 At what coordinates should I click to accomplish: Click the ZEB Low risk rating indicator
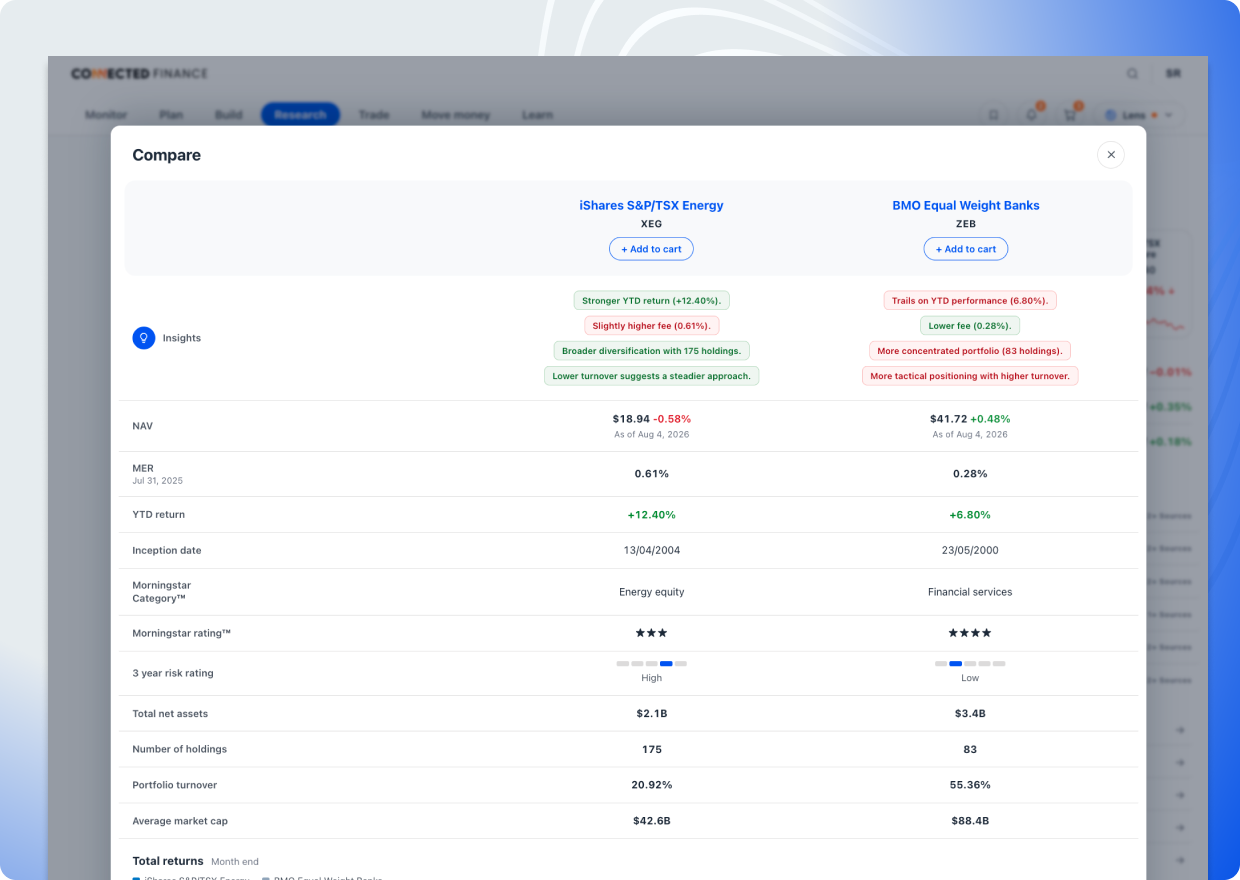pyautogui.click(x=970, y=670)
